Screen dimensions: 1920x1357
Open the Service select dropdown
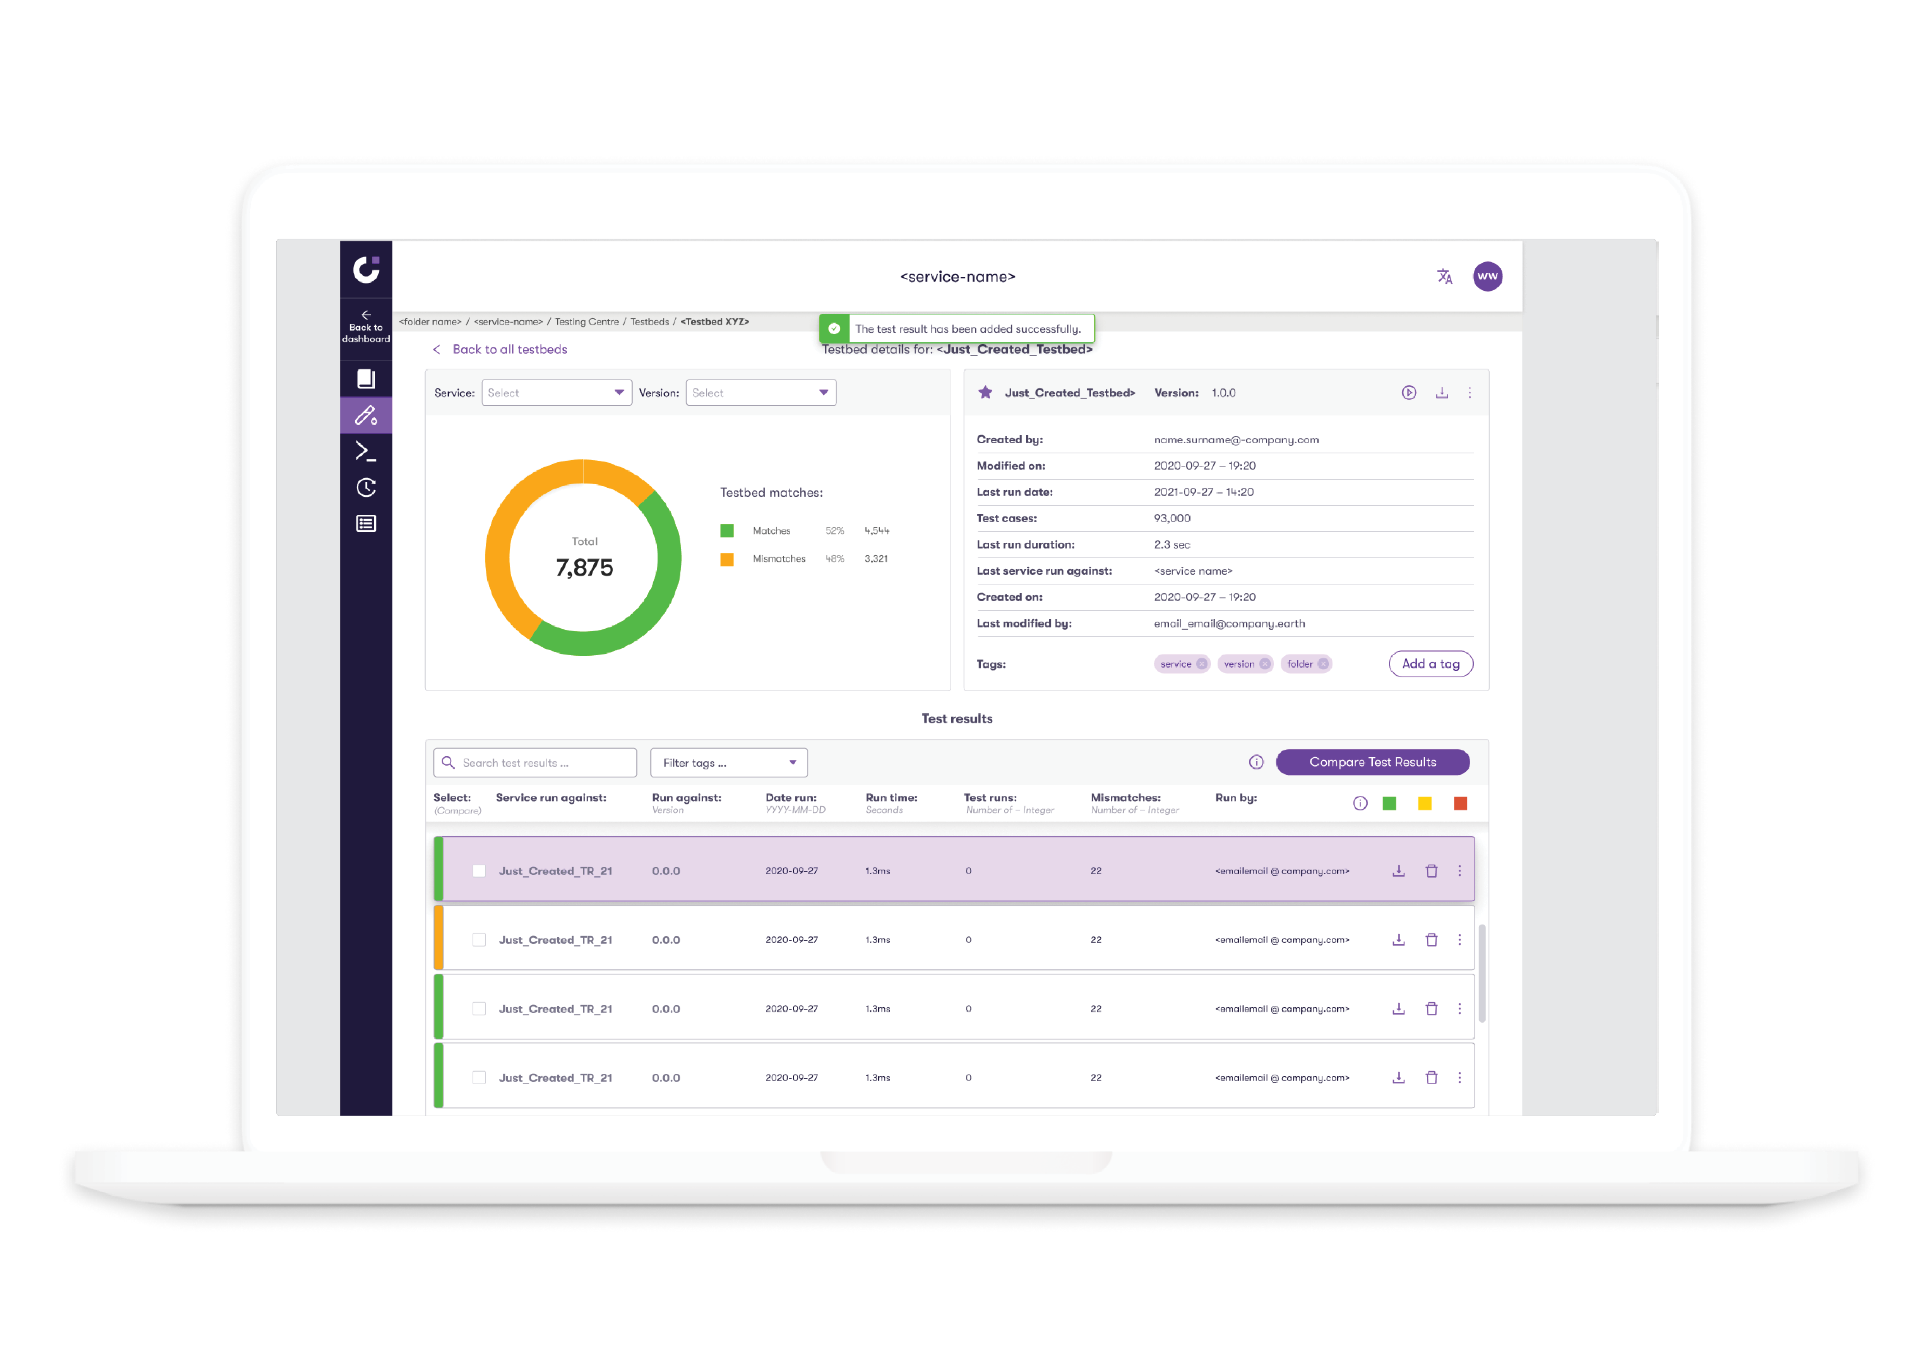pyautogui.click(x=557, y=393)
